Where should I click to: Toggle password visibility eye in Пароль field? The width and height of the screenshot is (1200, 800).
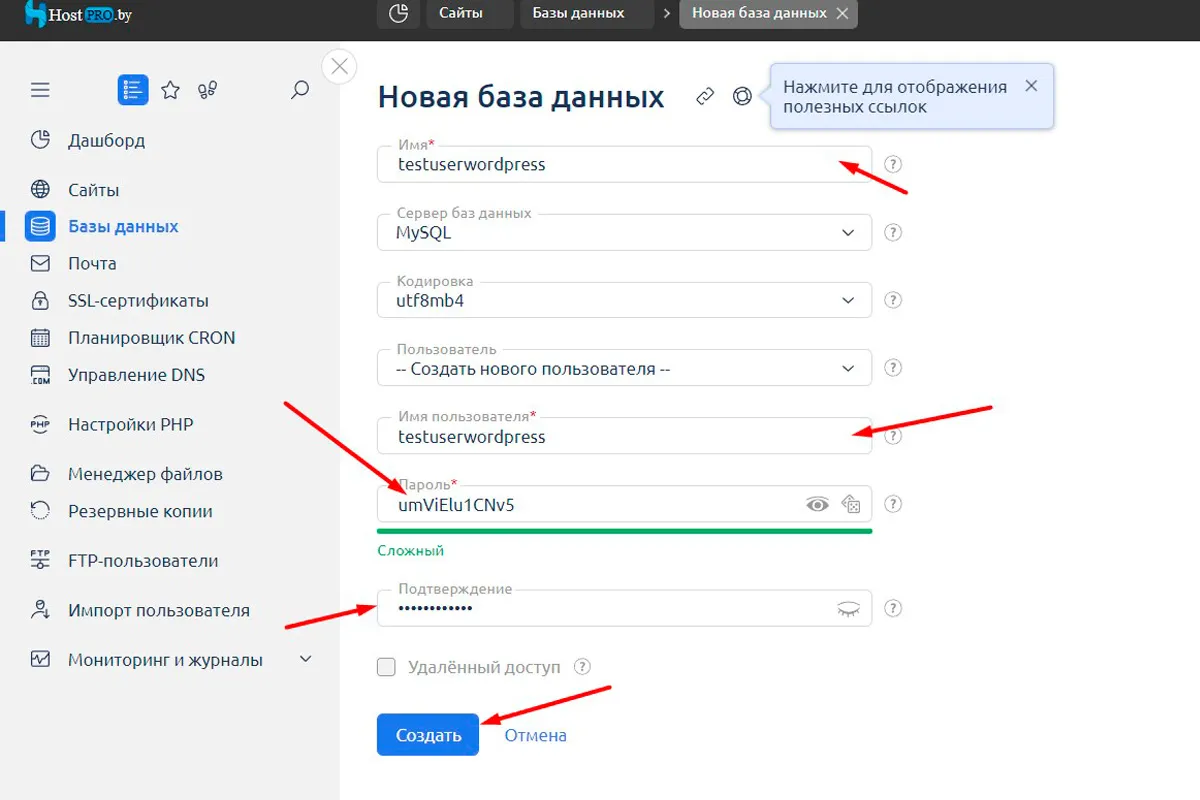tap(818, 504)
